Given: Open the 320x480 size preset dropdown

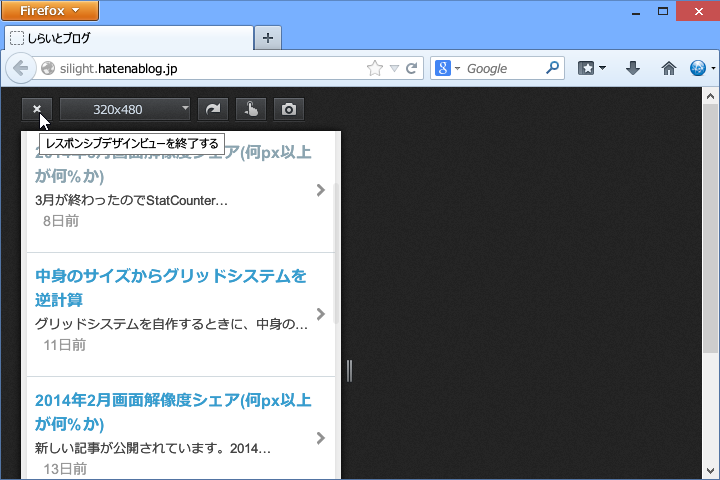Looking at the screenshot, I should pyautogui.click(x=125, y=109).
